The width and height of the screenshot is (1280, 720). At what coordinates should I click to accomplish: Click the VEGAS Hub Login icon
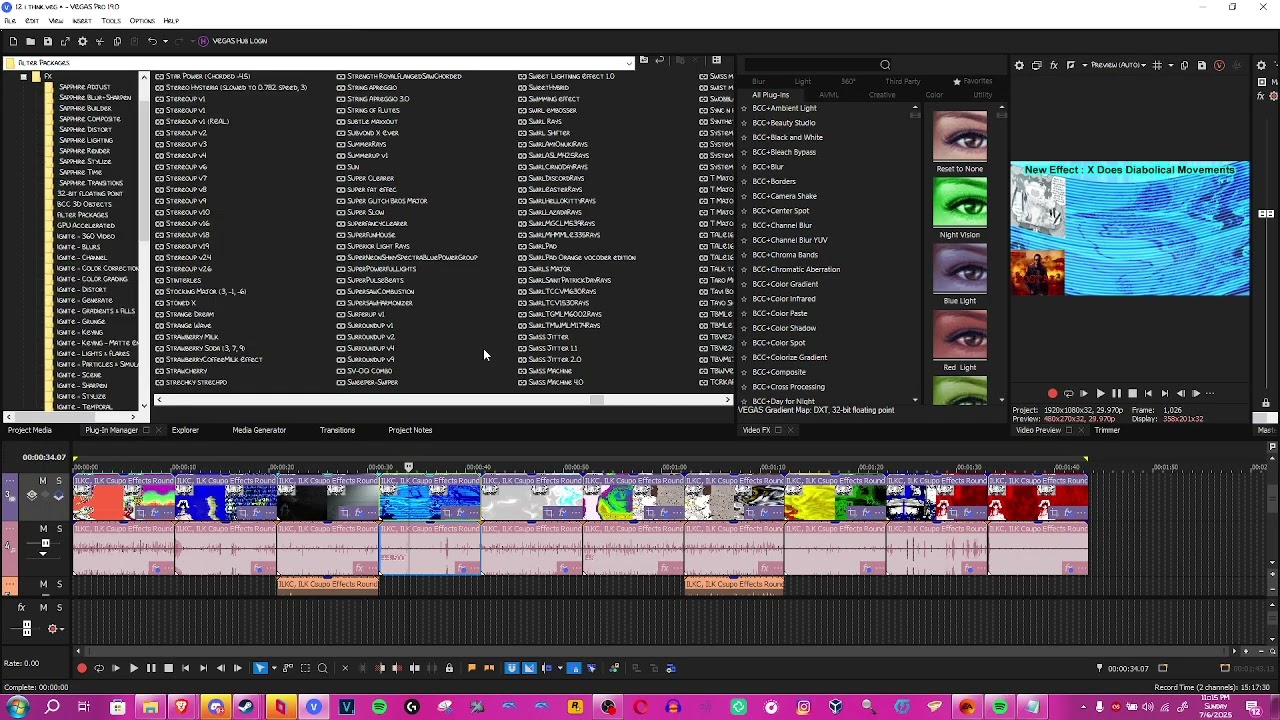[x=203, y=41]
